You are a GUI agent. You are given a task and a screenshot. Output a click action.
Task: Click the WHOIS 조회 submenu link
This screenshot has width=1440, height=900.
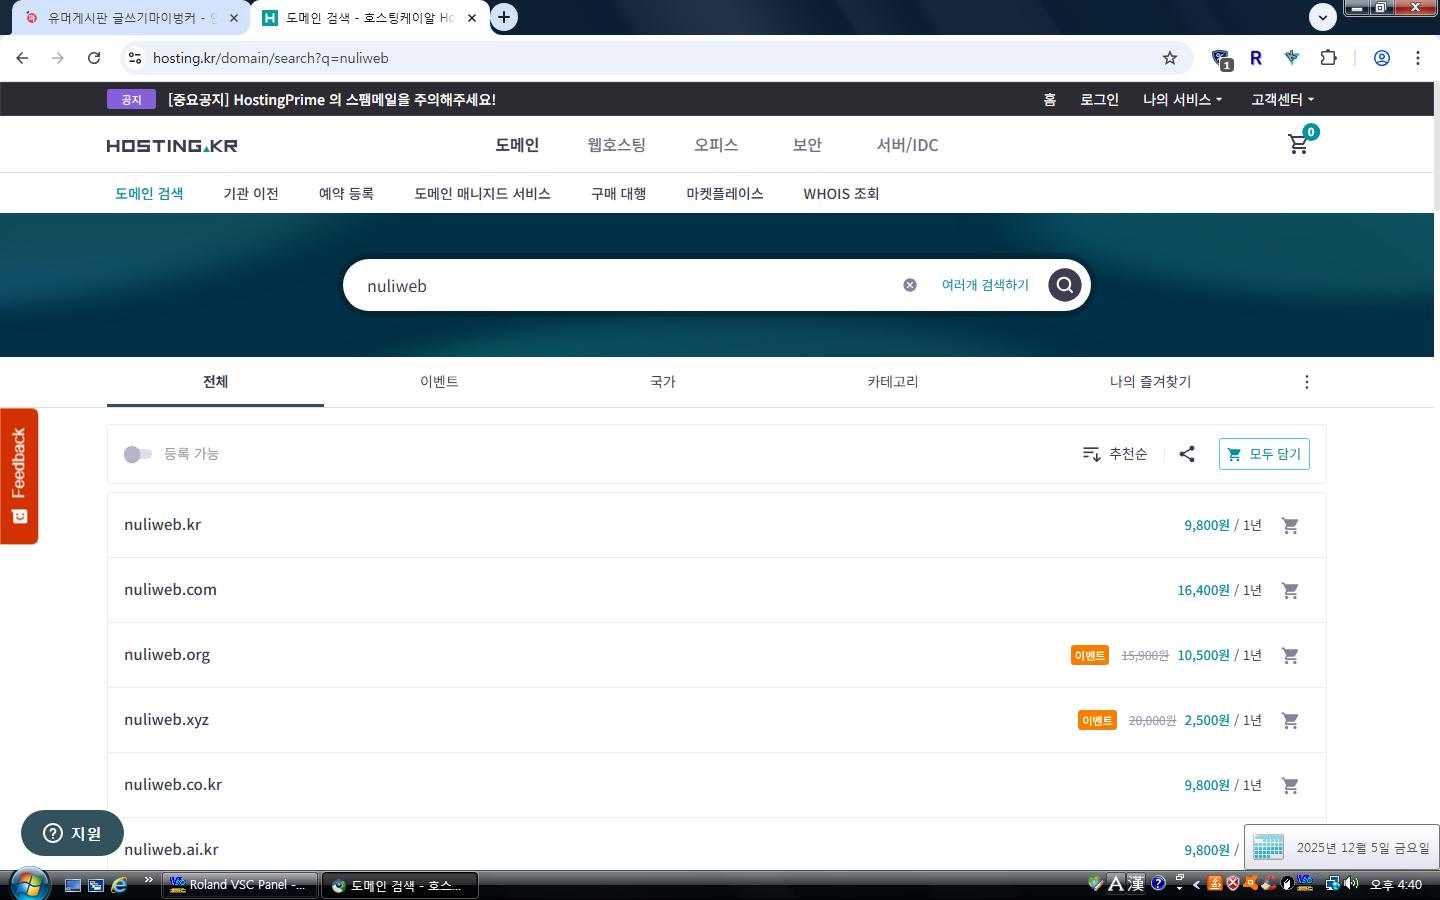coord(841,194)
